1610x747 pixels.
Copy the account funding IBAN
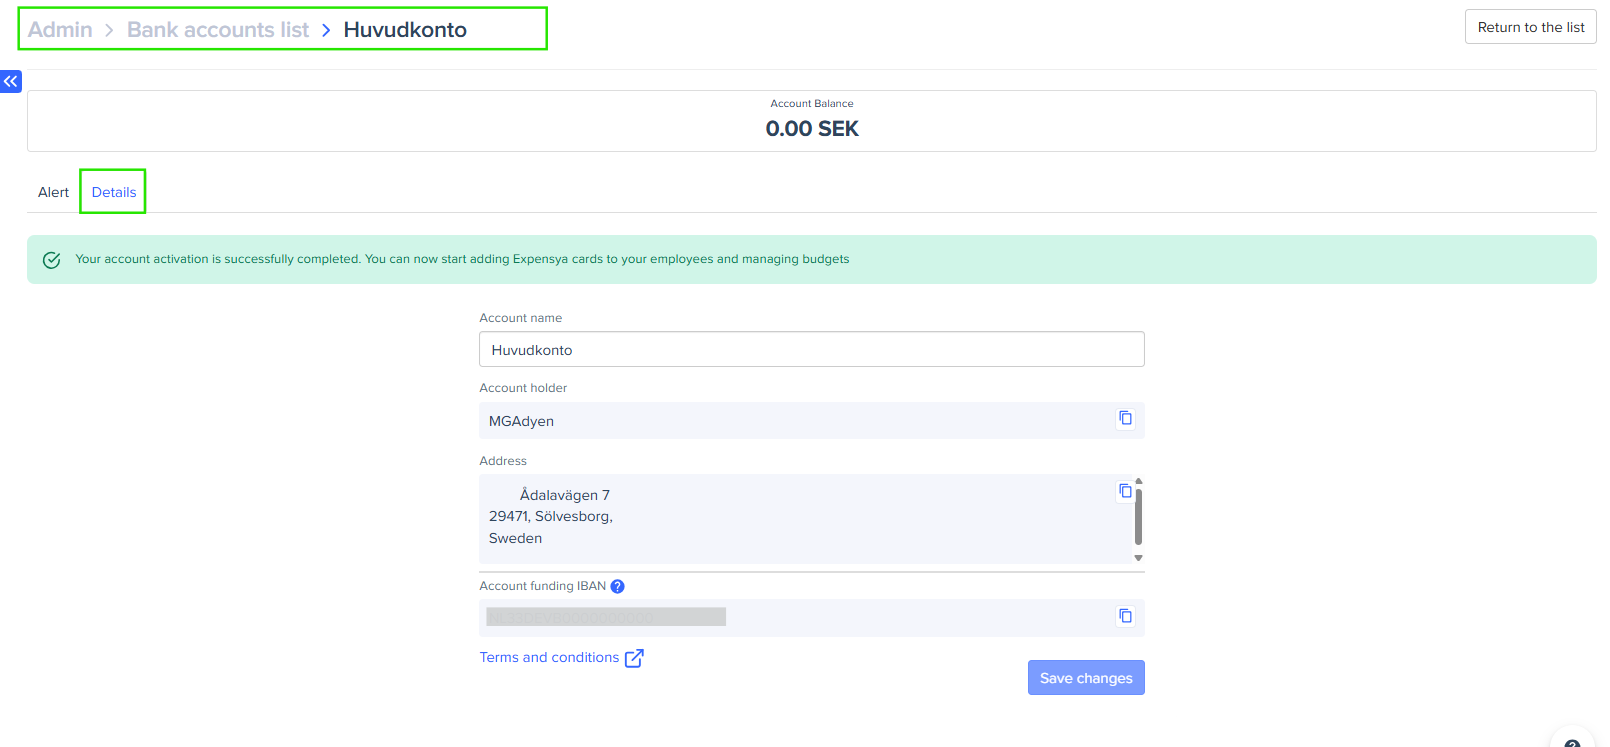click(1125, 616)
